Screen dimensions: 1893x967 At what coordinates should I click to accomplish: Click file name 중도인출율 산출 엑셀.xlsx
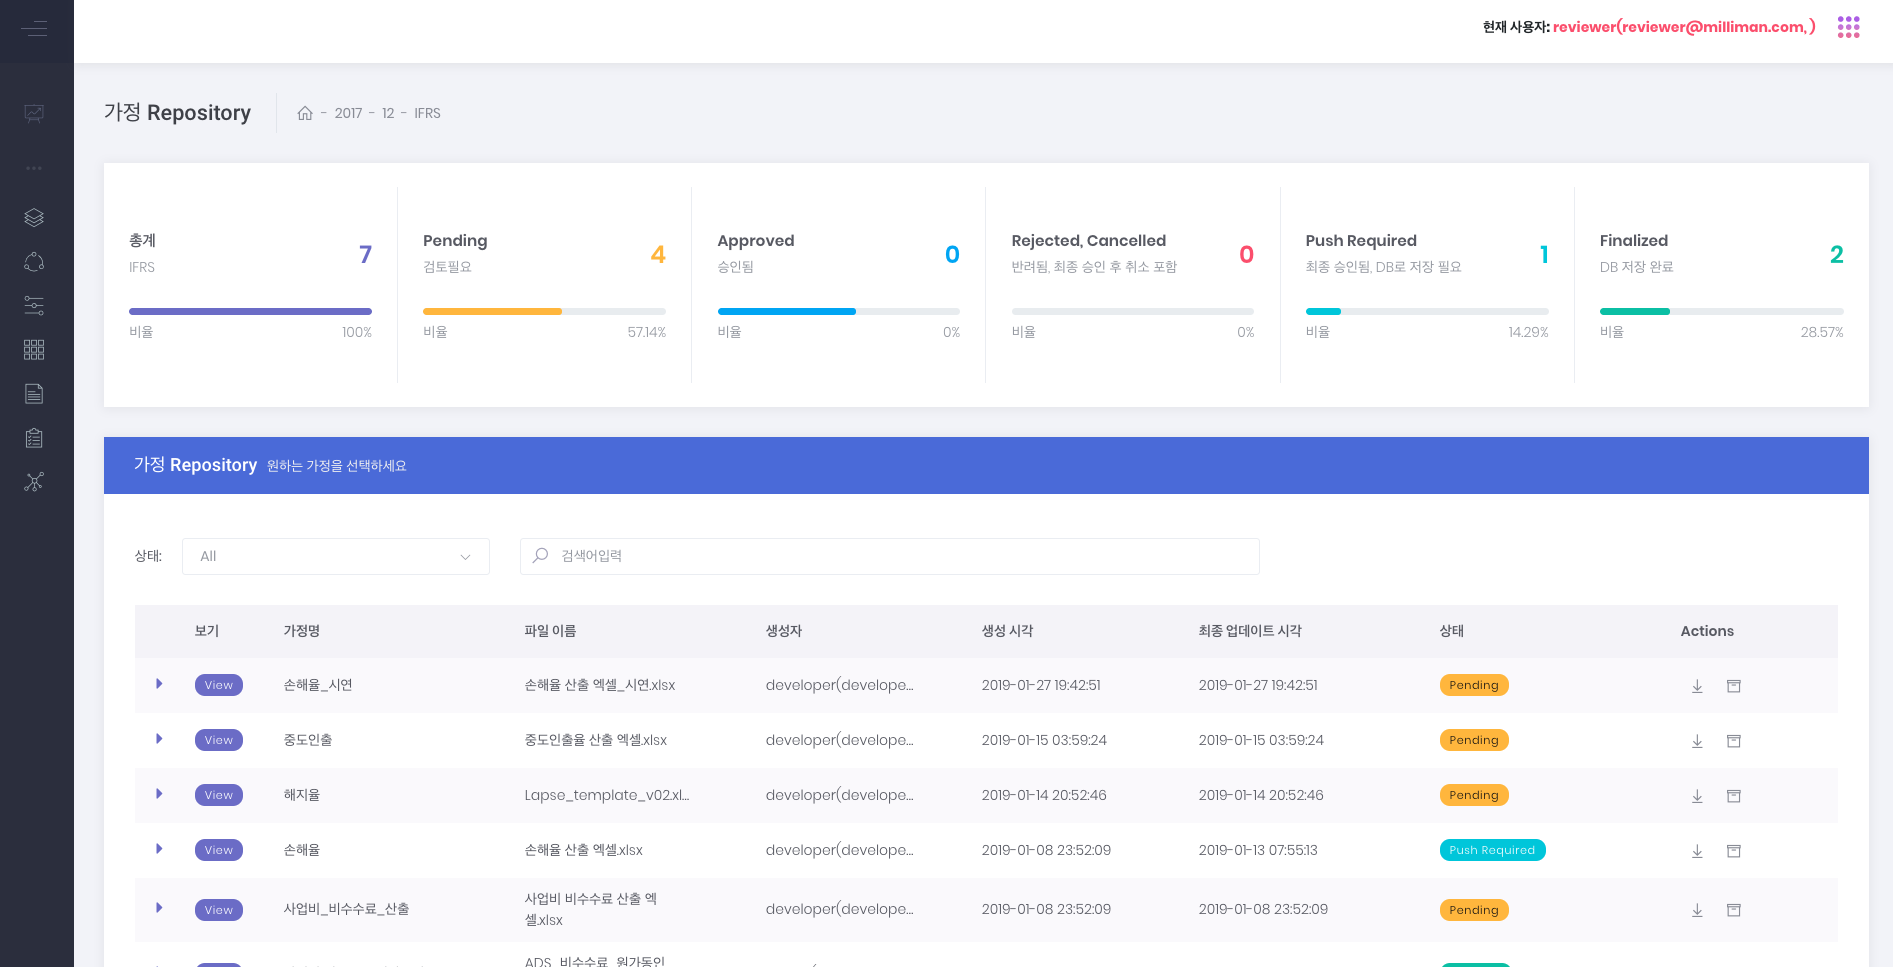[x=595, y=740]
